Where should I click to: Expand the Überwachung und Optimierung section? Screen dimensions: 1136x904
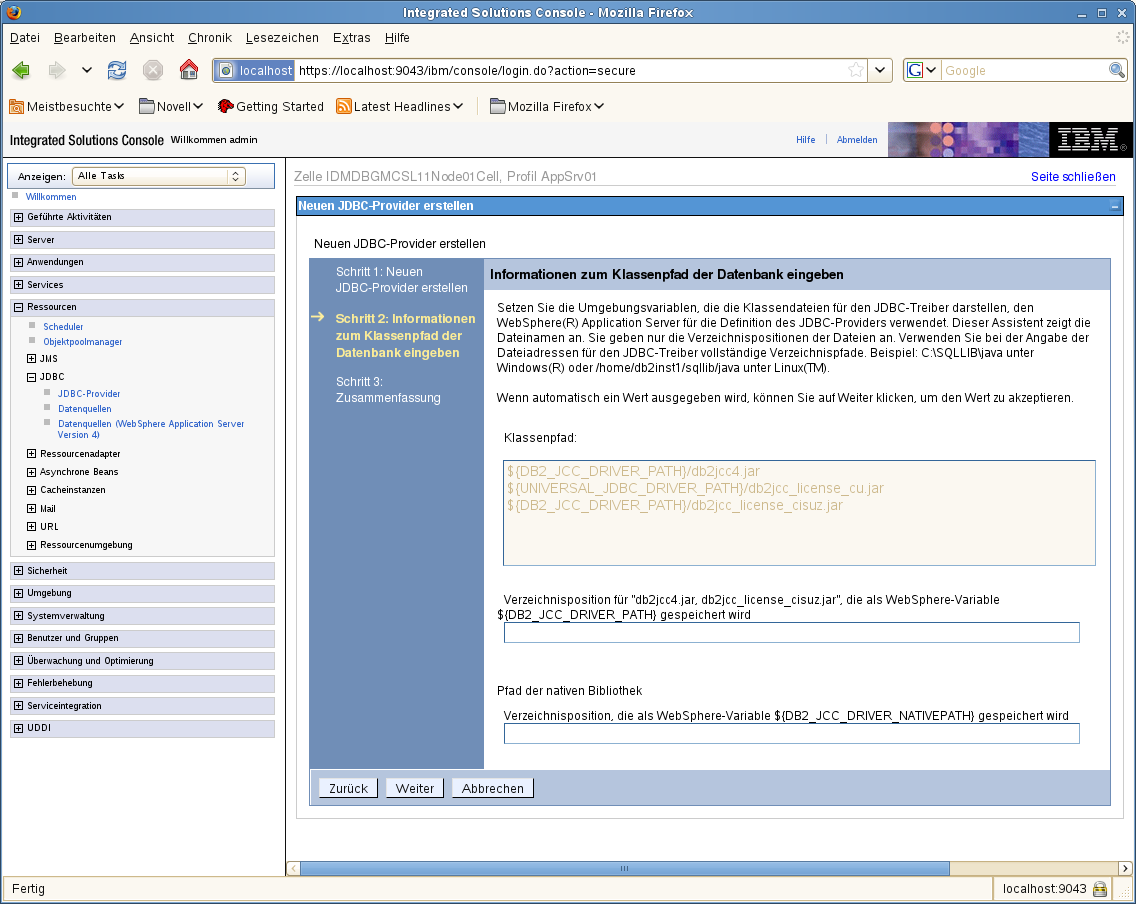[x=18, y=661]
